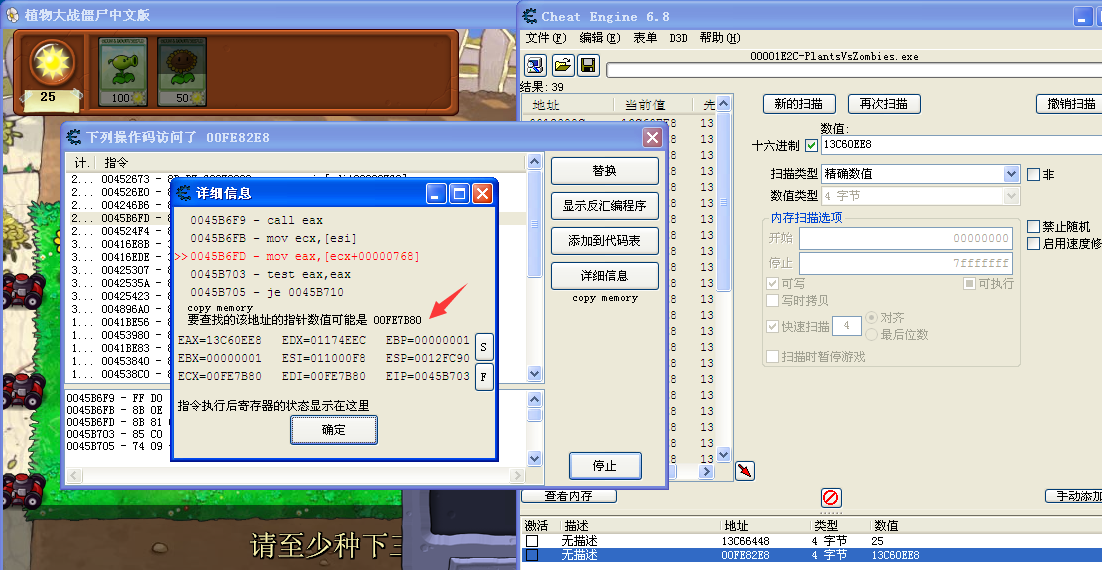This screenshot has width=1102, height=570.
Task: Toggle the 写时拷贝 checkbox
Action: [x=772, y=300]
